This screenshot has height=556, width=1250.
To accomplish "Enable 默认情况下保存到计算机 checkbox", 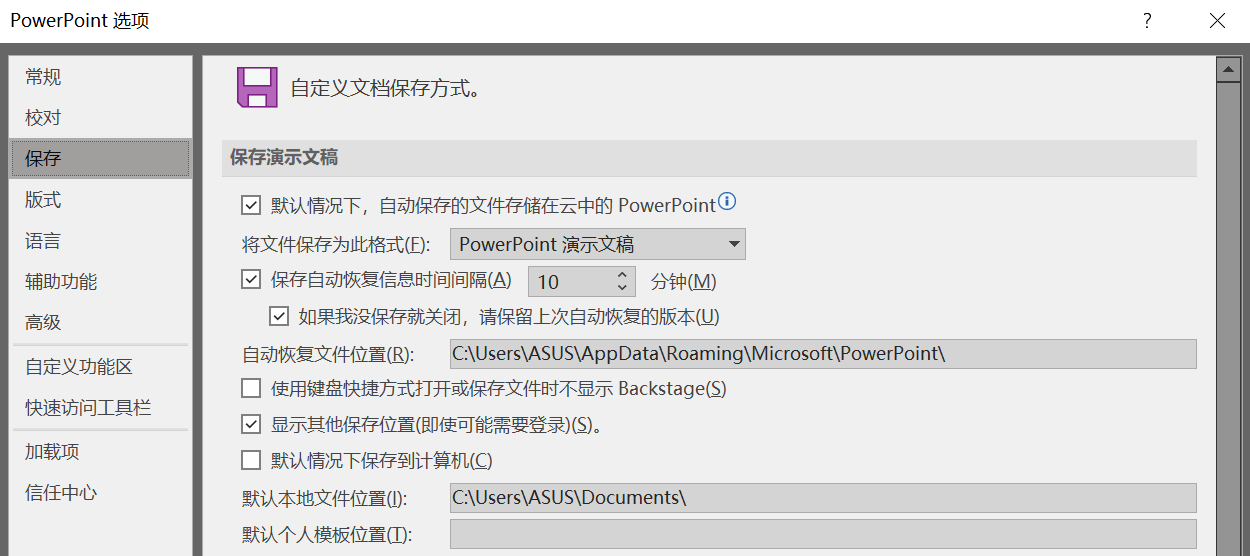I will 251,460.
